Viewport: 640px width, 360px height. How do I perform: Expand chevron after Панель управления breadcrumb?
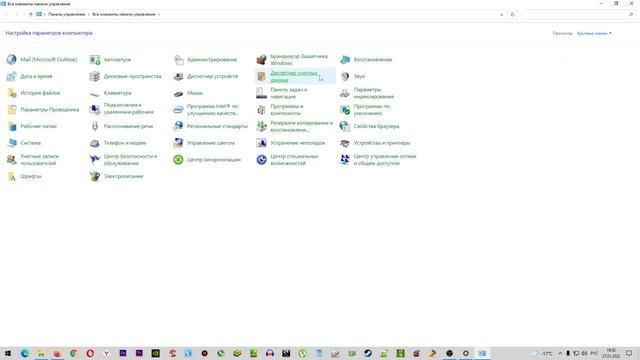(x=89, y=14)
